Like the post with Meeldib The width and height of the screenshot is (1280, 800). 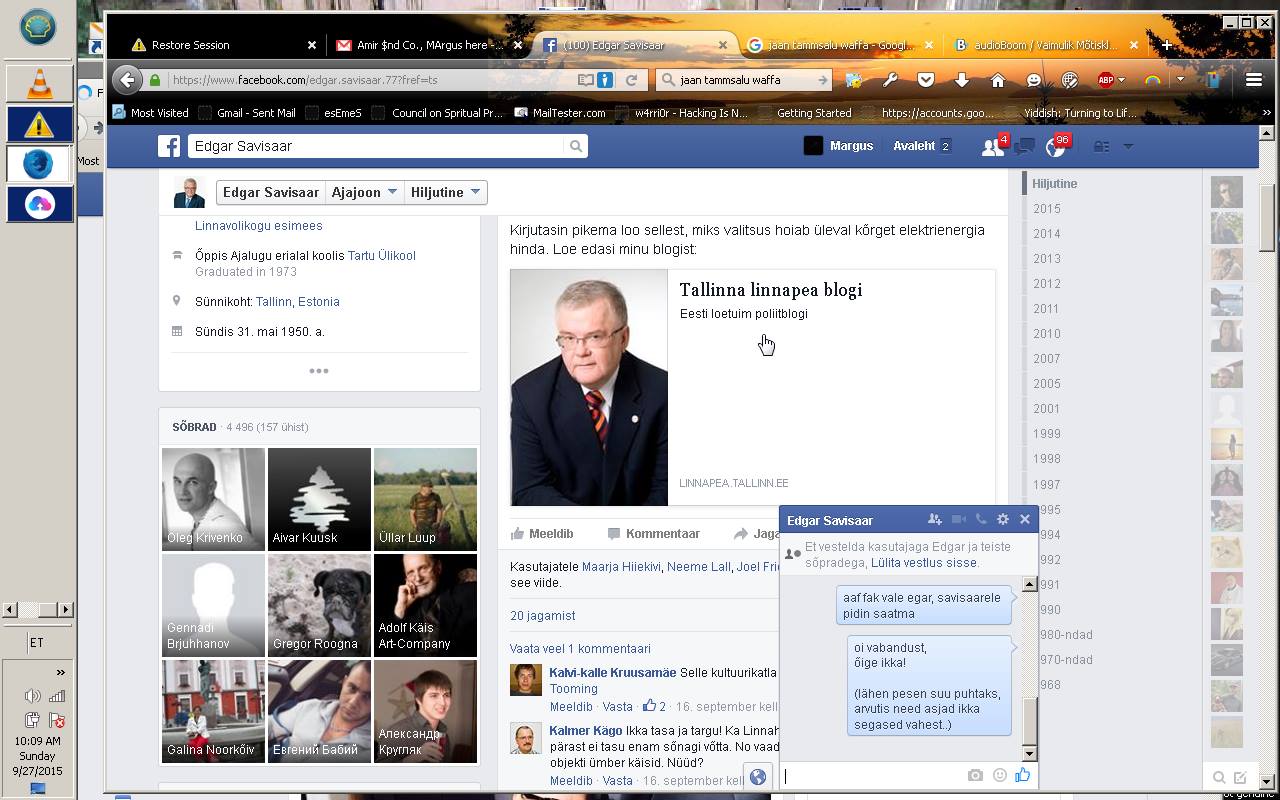pos(542,534)
